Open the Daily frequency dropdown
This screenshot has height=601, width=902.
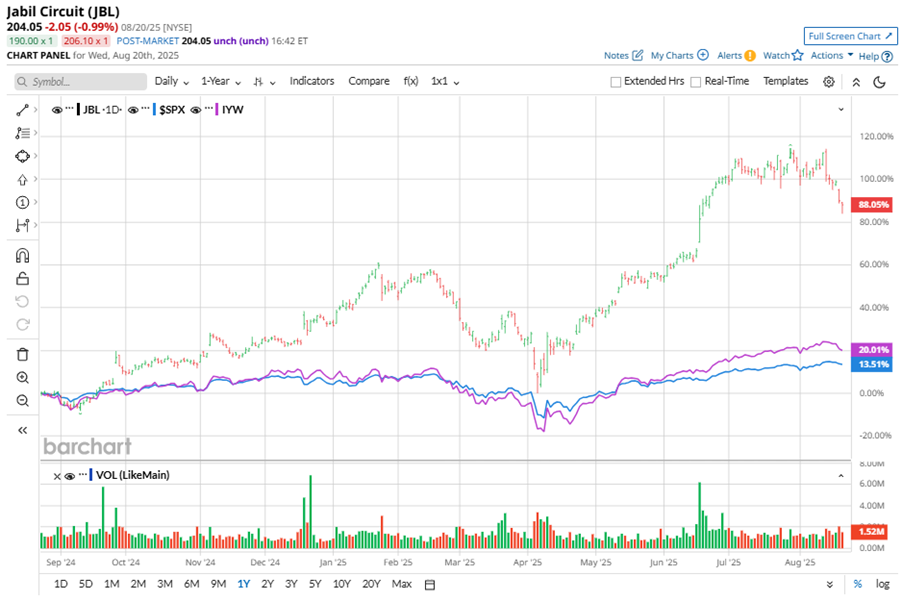tap(171, 82)
